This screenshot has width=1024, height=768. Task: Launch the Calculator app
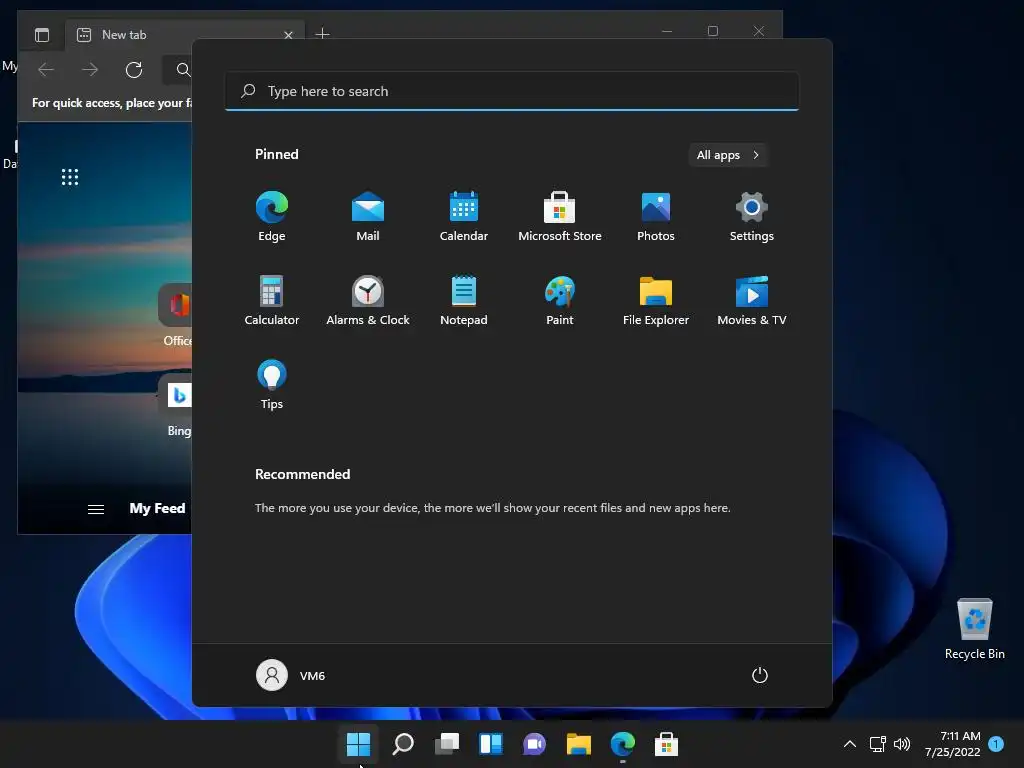click(x=272, y=300)
